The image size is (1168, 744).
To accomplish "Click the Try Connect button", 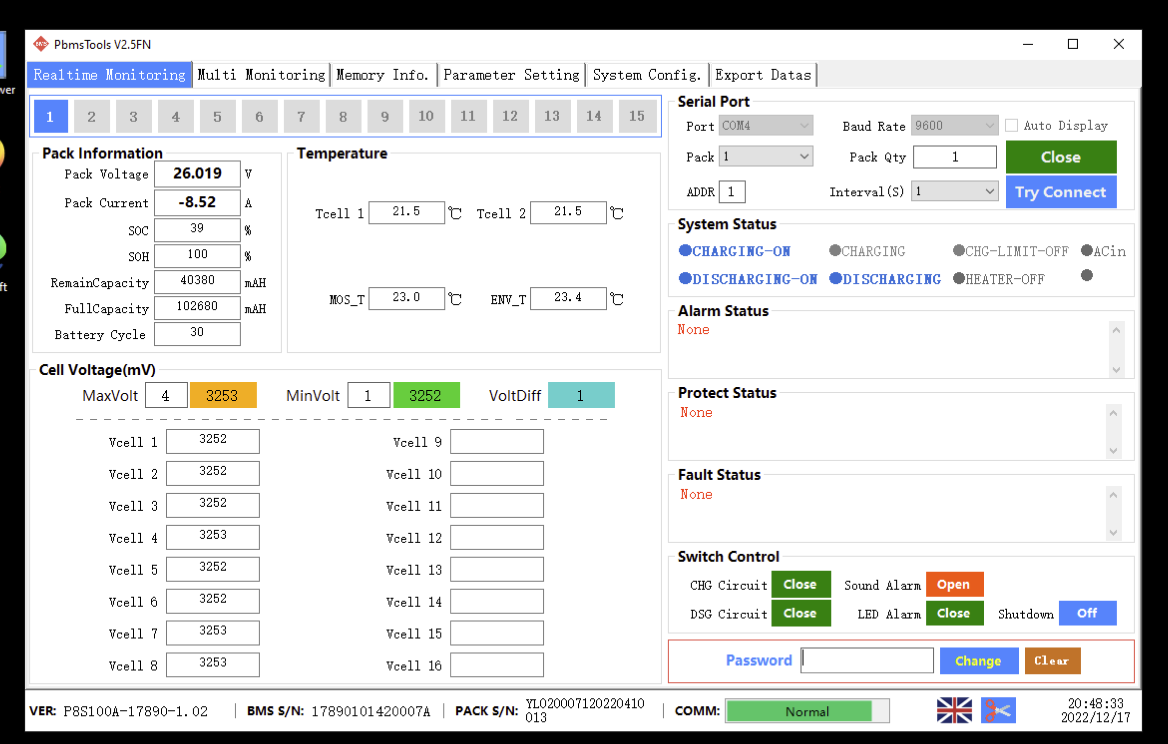I will coord(1061,191).
